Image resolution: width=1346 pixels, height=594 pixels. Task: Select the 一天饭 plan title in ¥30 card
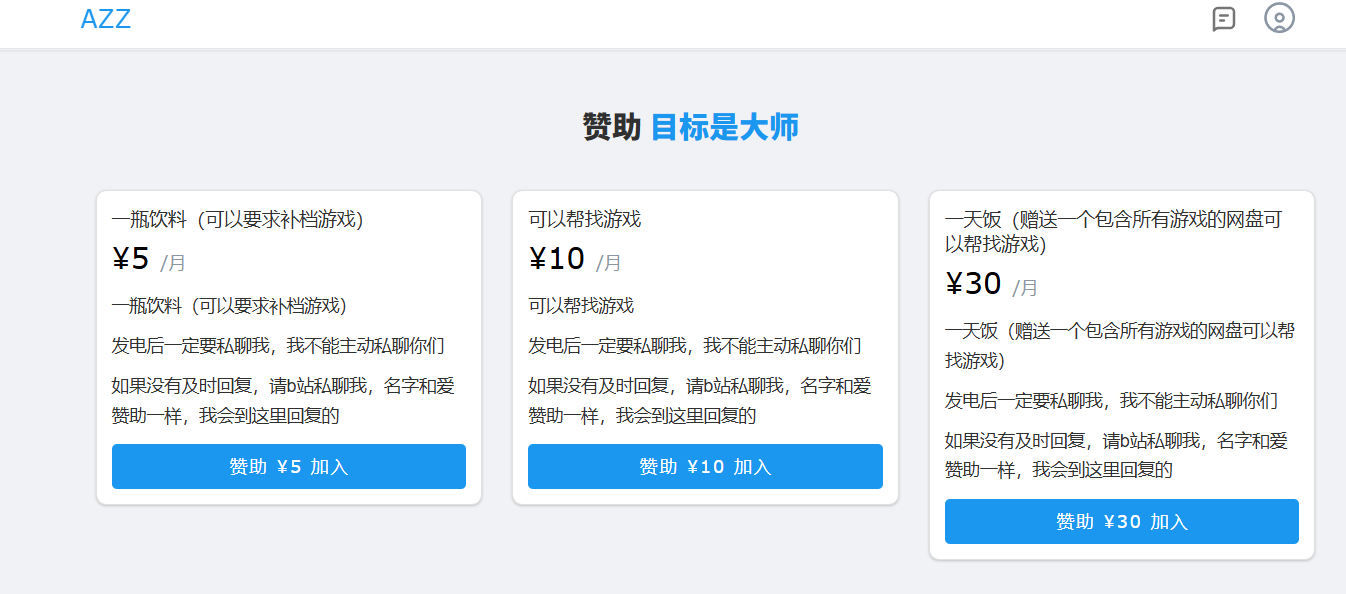pos(1113,232)
